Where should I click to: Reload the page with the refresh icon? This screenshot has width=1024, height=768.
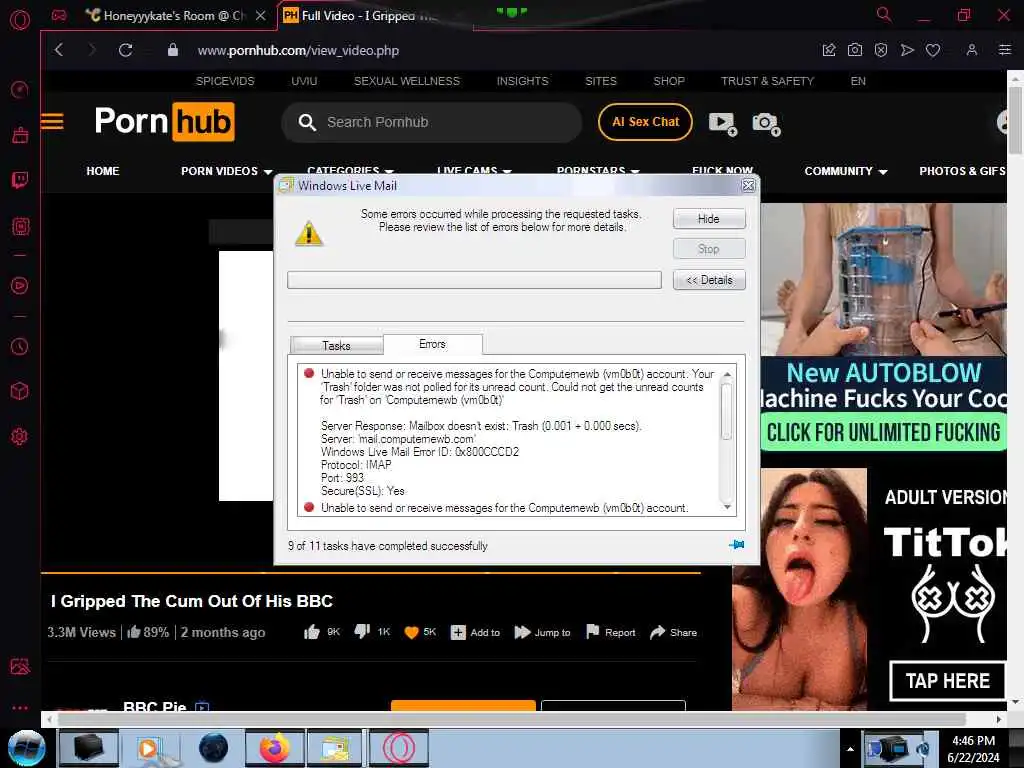(125, 50)
